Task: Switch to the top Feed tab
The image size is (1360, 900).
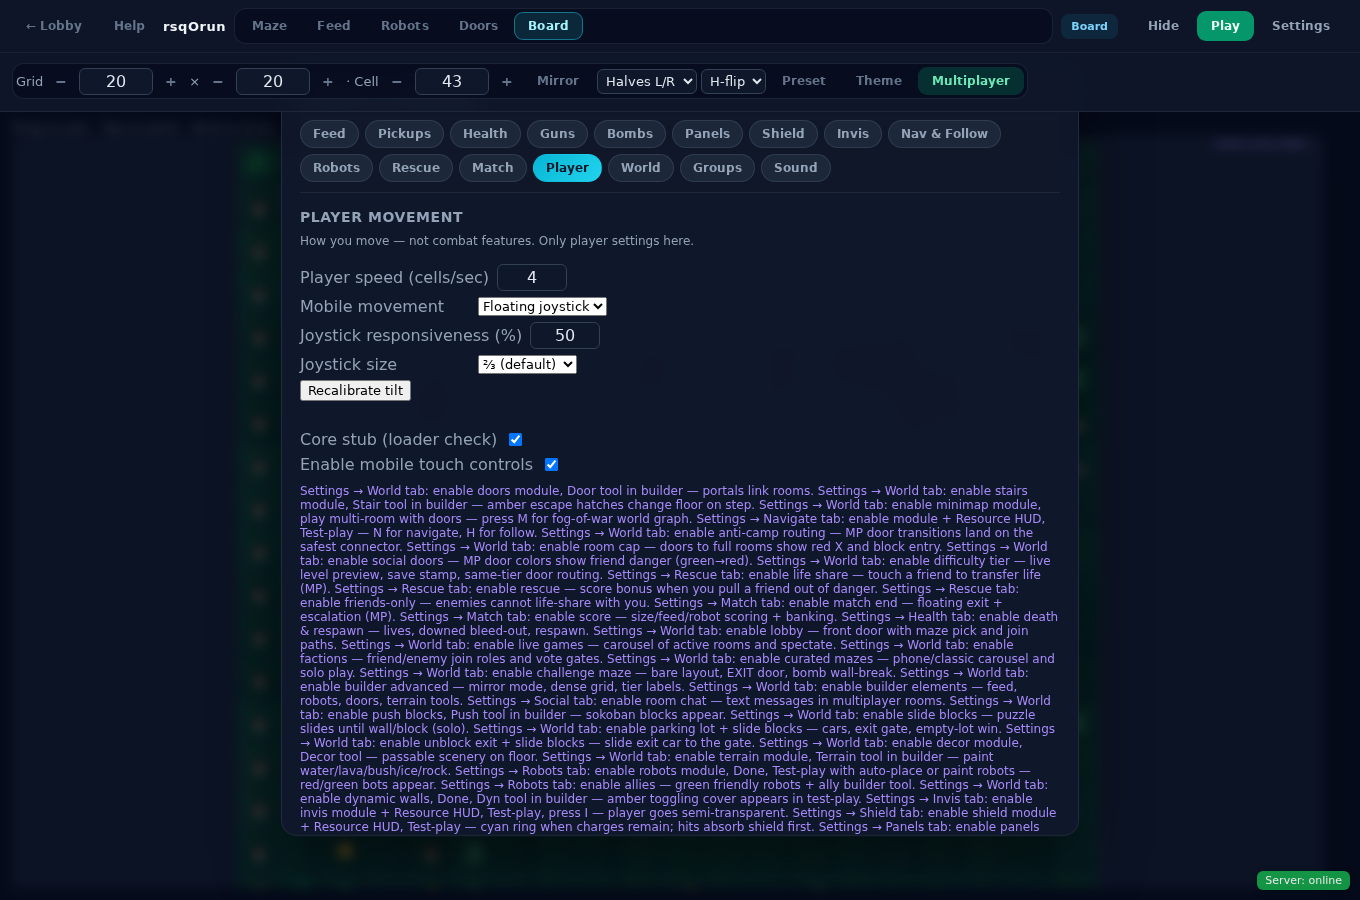Action: [333, 26]
